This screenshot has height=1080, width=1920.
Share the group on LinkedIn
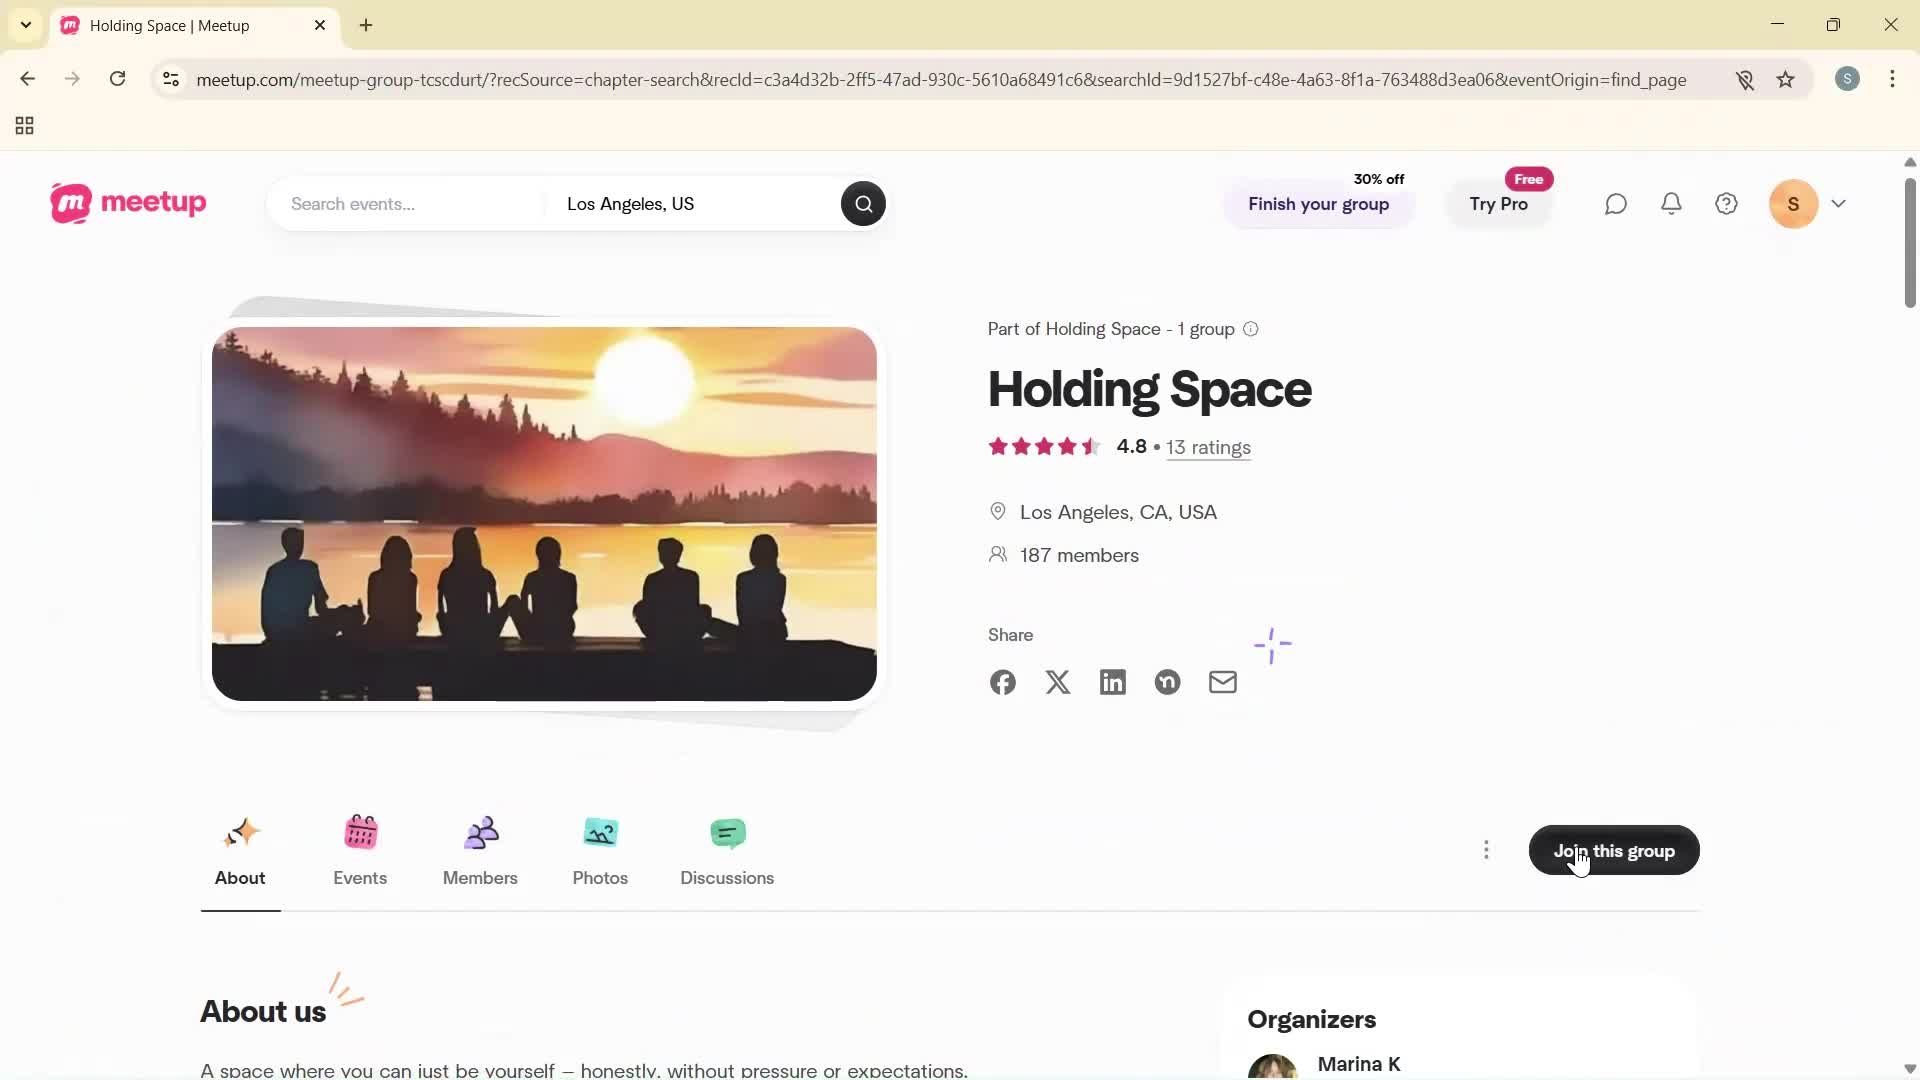1112,682
